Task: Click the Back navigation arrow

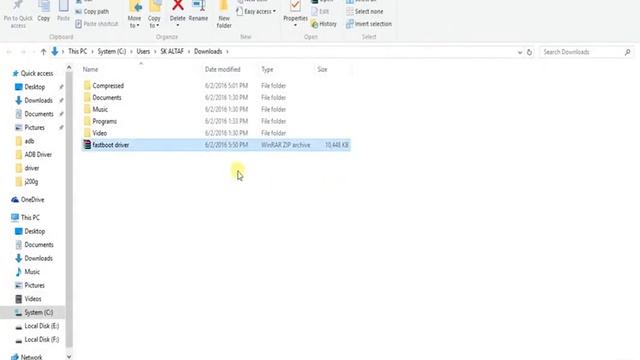Action: 9,52
